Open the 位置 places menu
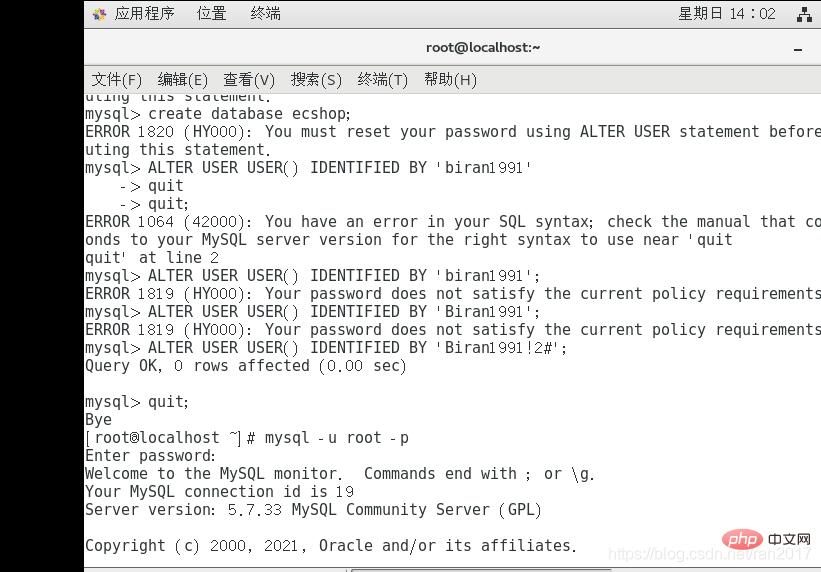821x572 pixels. (x=211, y=14)
